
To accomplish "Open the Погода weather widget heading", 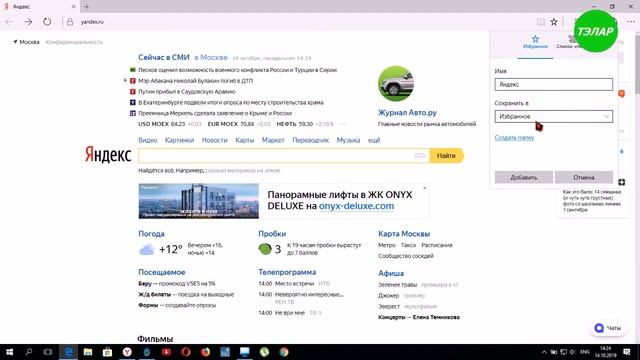I will coord(151,234).
